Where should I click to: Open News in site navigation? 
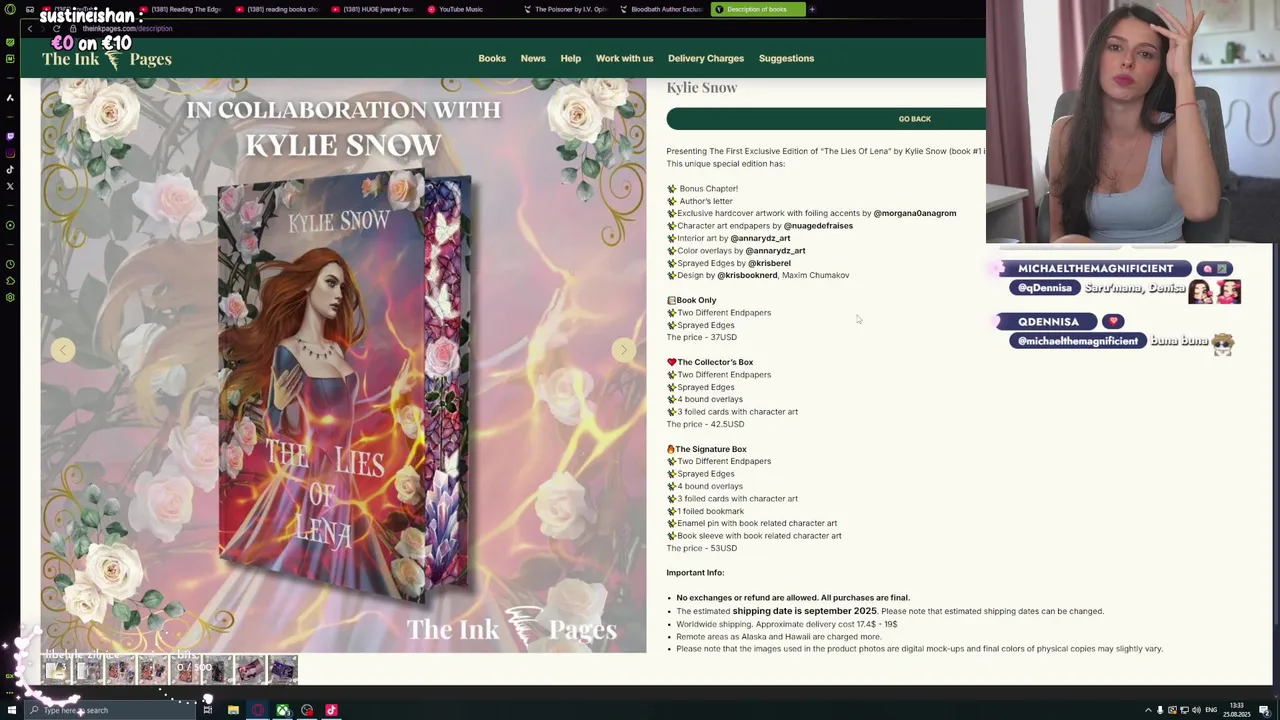[533, 59]
